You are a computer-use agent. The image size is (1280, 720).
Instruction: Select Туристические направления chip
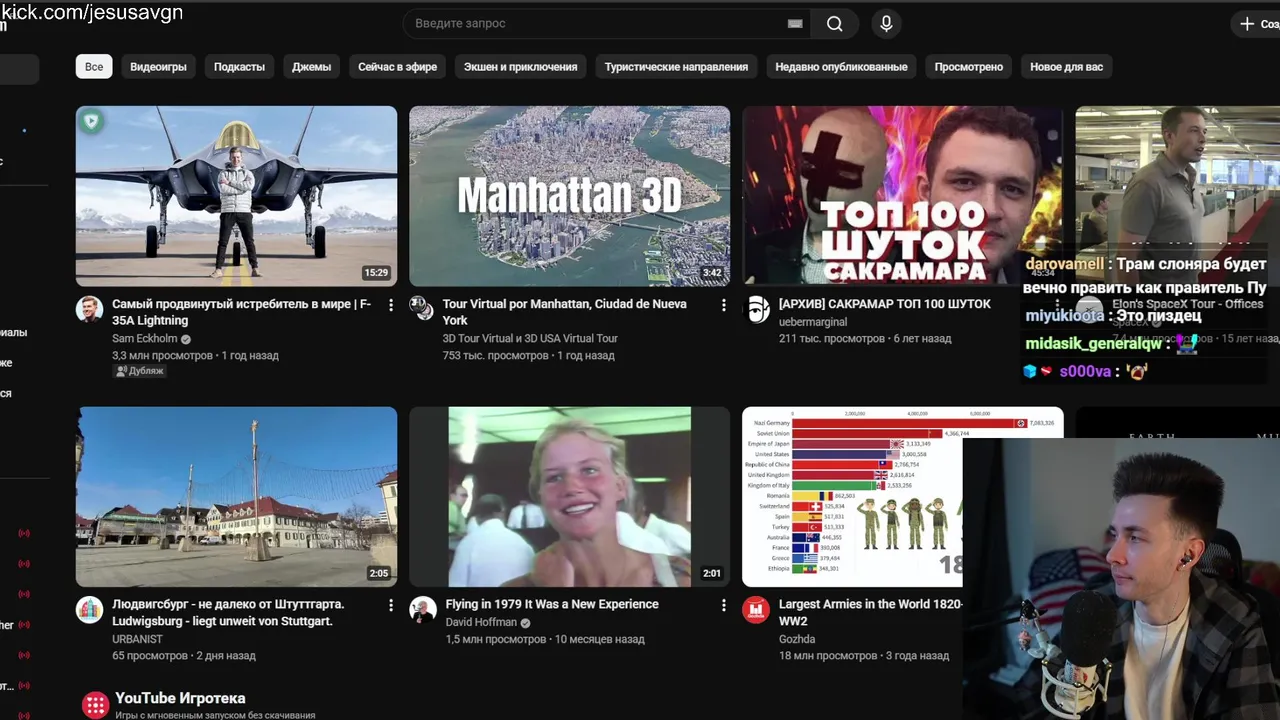point(676,67)
